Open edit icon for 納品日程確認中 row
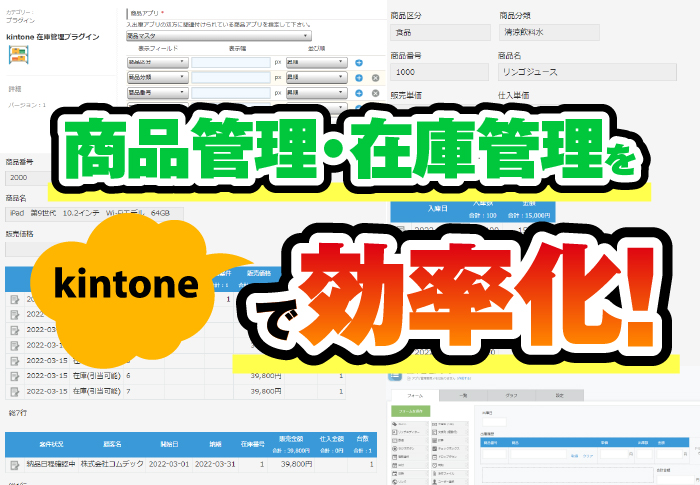 coord(15,465)
